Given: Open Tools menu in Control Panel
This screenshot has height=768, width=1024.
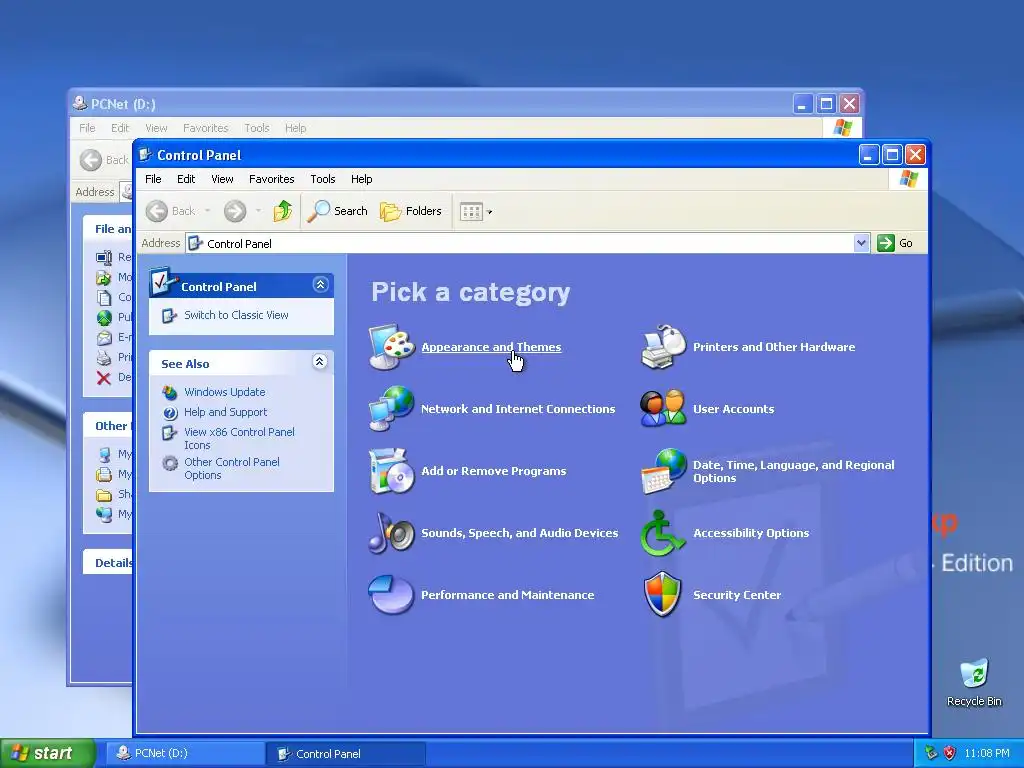Looking at the screenshot, I should click(323, 179).
